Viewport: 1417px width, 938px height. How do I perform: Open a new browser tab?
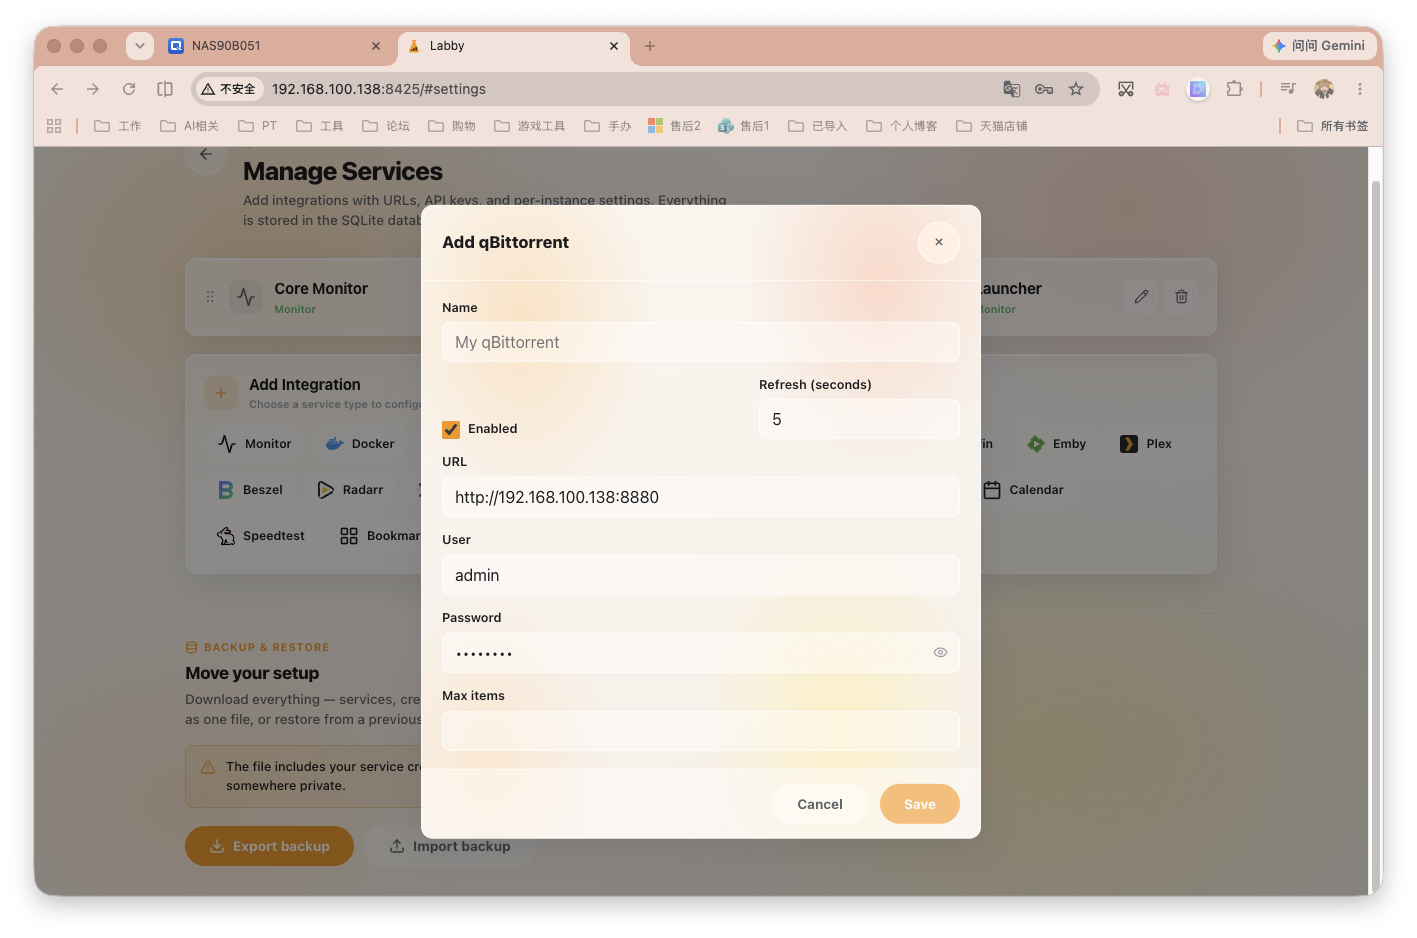[650, 46]
